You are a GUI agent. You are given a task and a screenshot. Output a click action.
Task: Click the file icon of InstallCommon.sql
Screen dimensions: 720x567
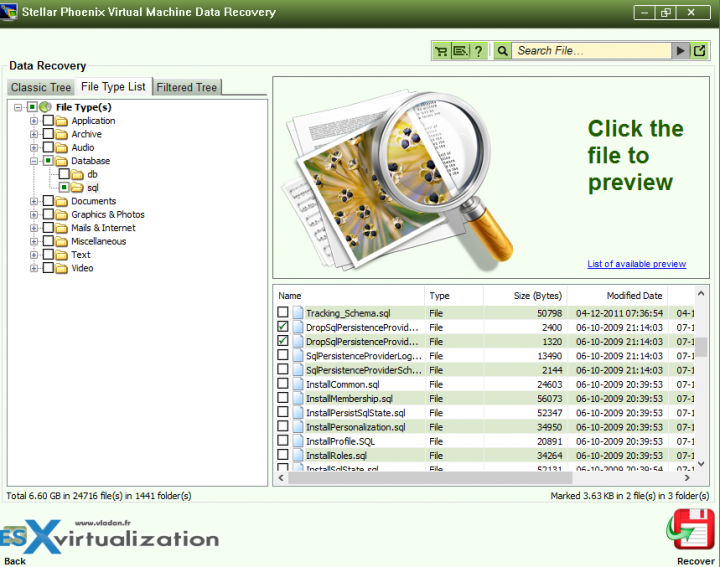coord(298,384)
